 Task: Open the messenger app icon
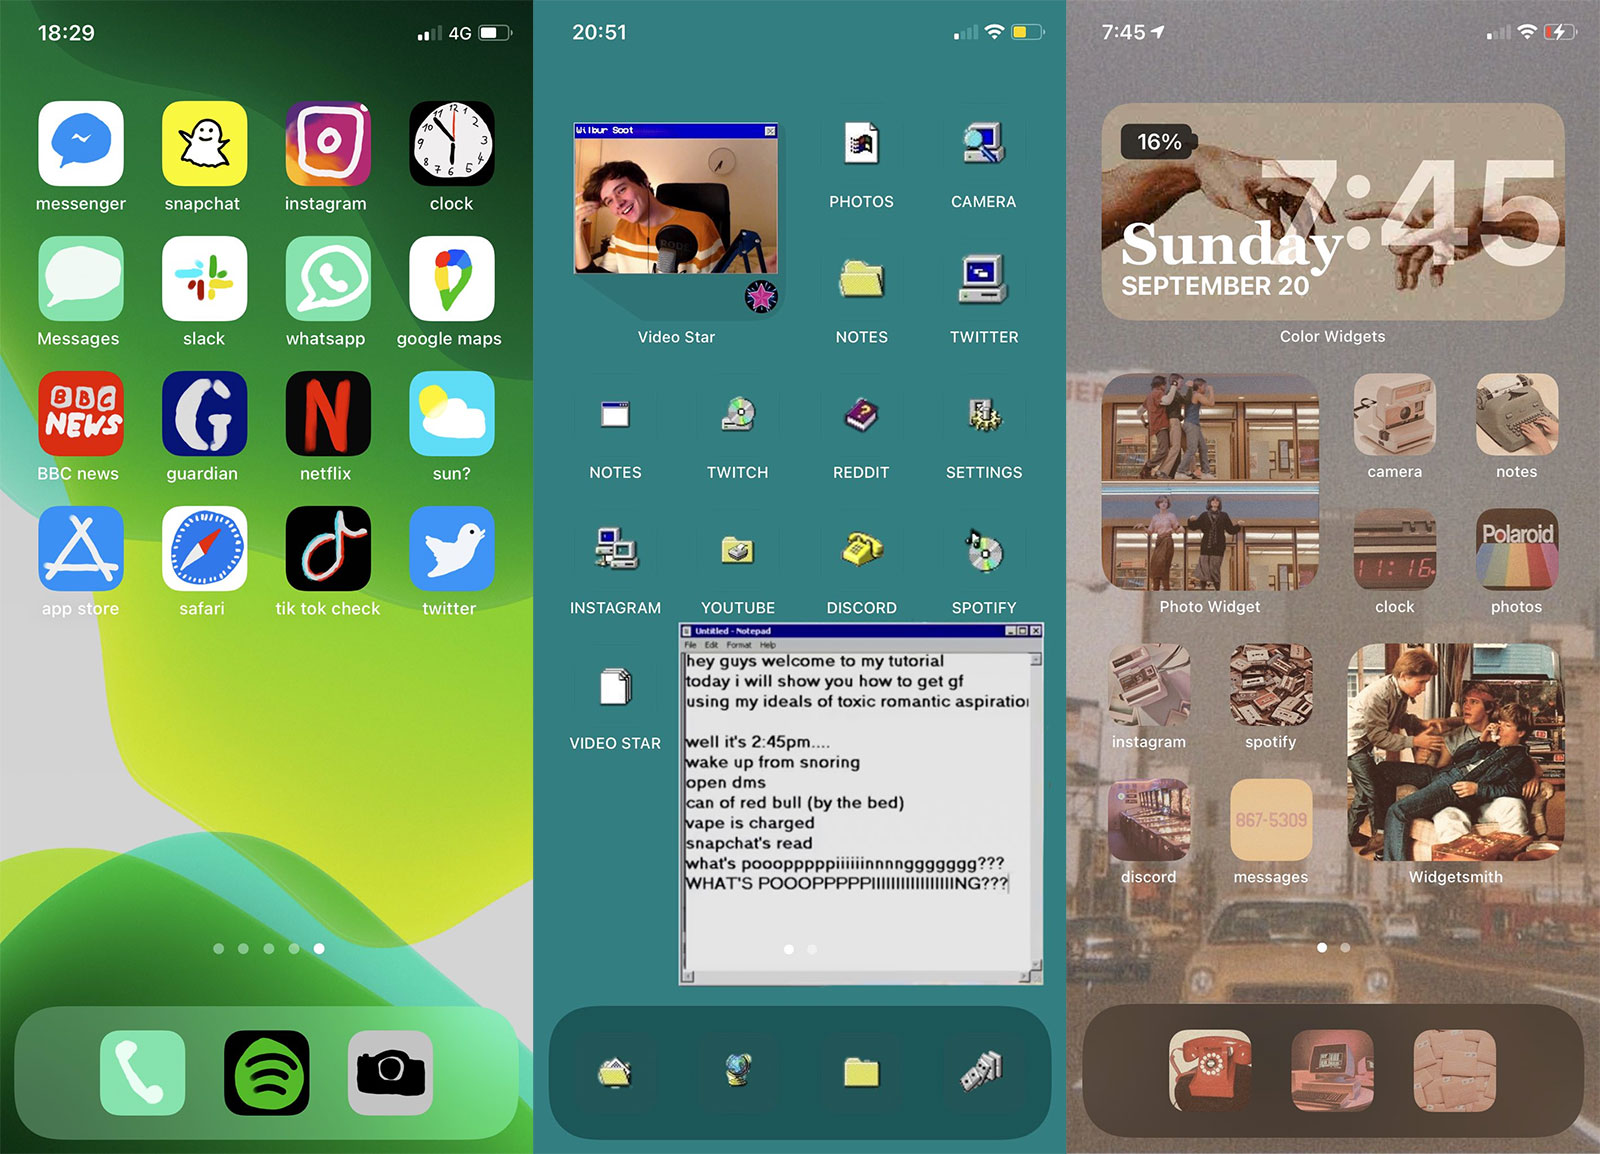81,143
